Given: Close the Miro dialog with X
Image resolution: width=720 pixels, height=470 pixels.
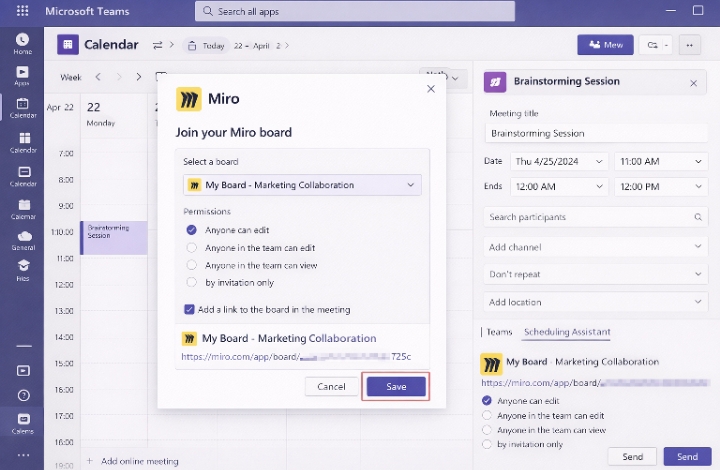Looking at the screenshot, I should click(431, 89).
